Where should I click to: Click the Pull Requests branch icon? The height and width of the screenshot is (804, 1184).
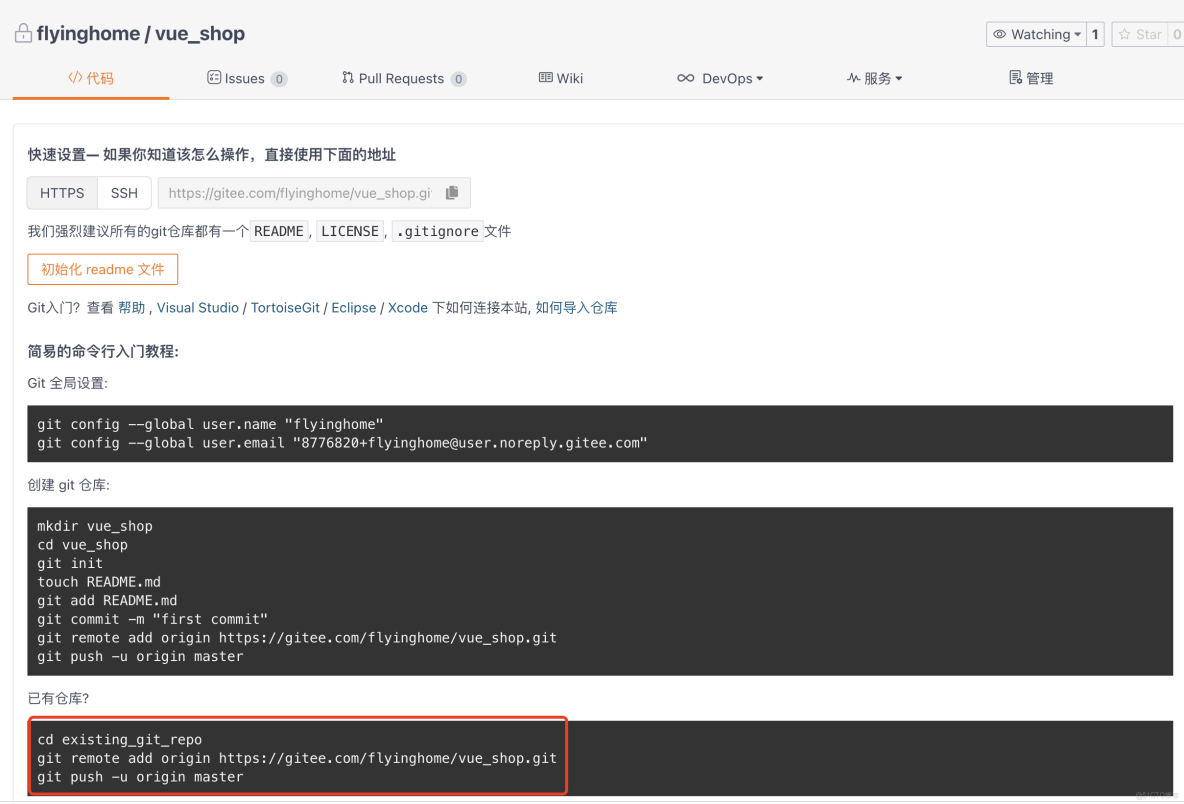(x=348, y=78)
